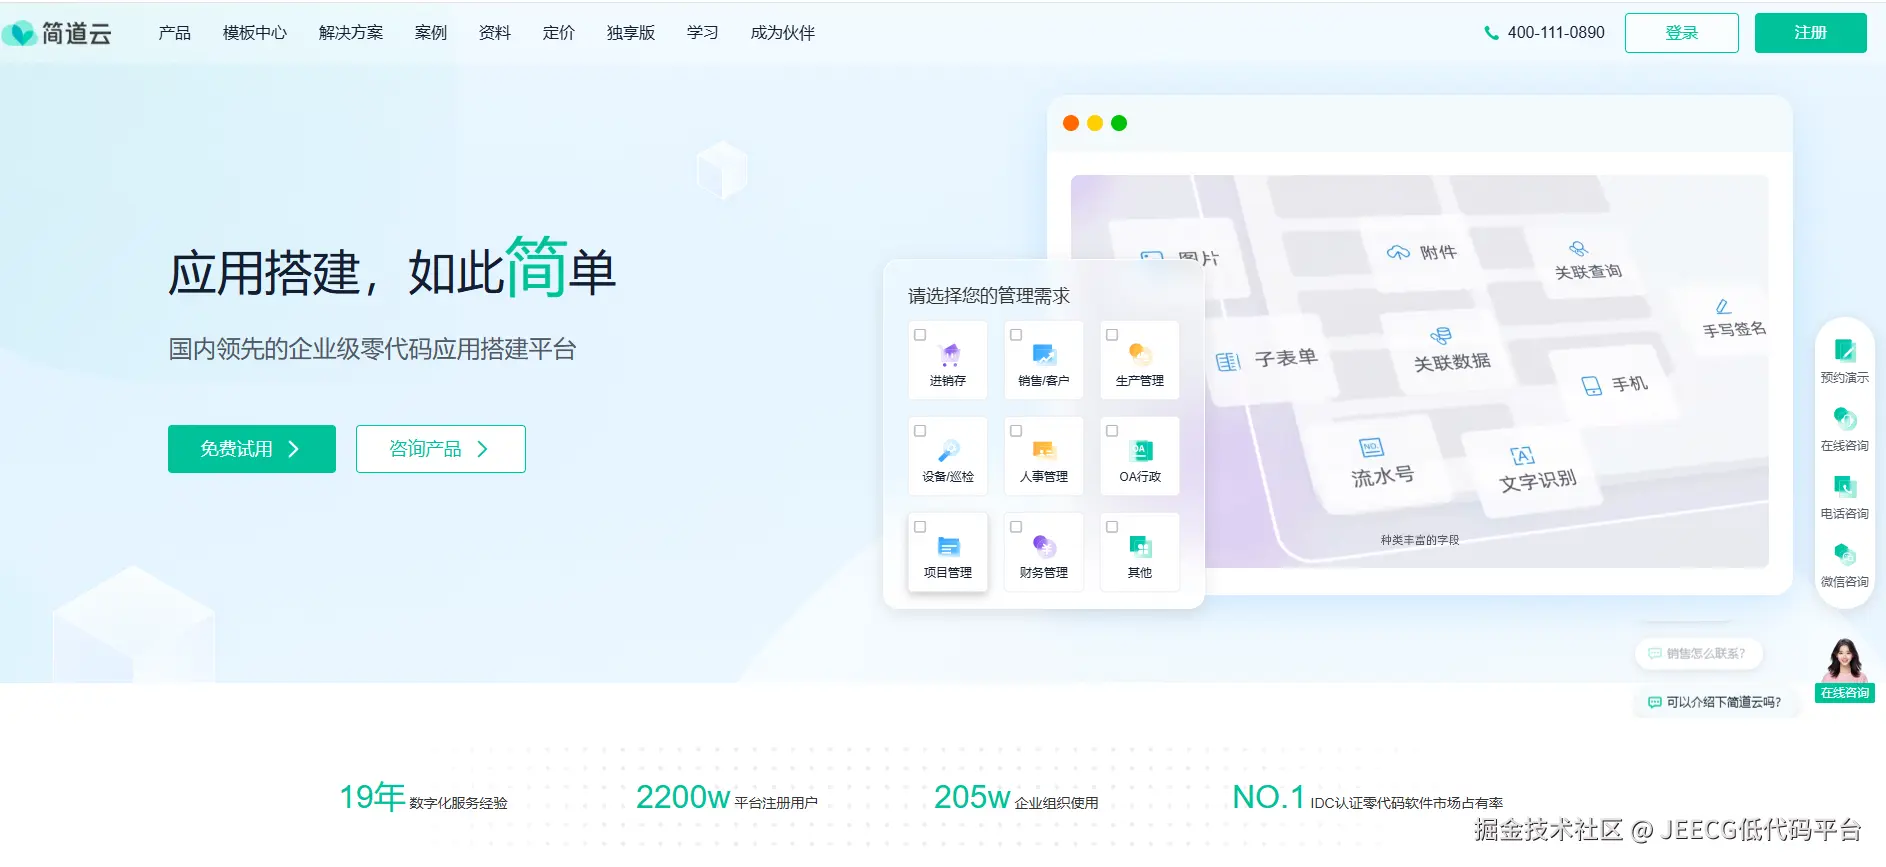The width and height of the screenshot is (1886, 867).
Task: Open 微信咨询 in the side toolbar
Action: click(x=1845, y=565)
